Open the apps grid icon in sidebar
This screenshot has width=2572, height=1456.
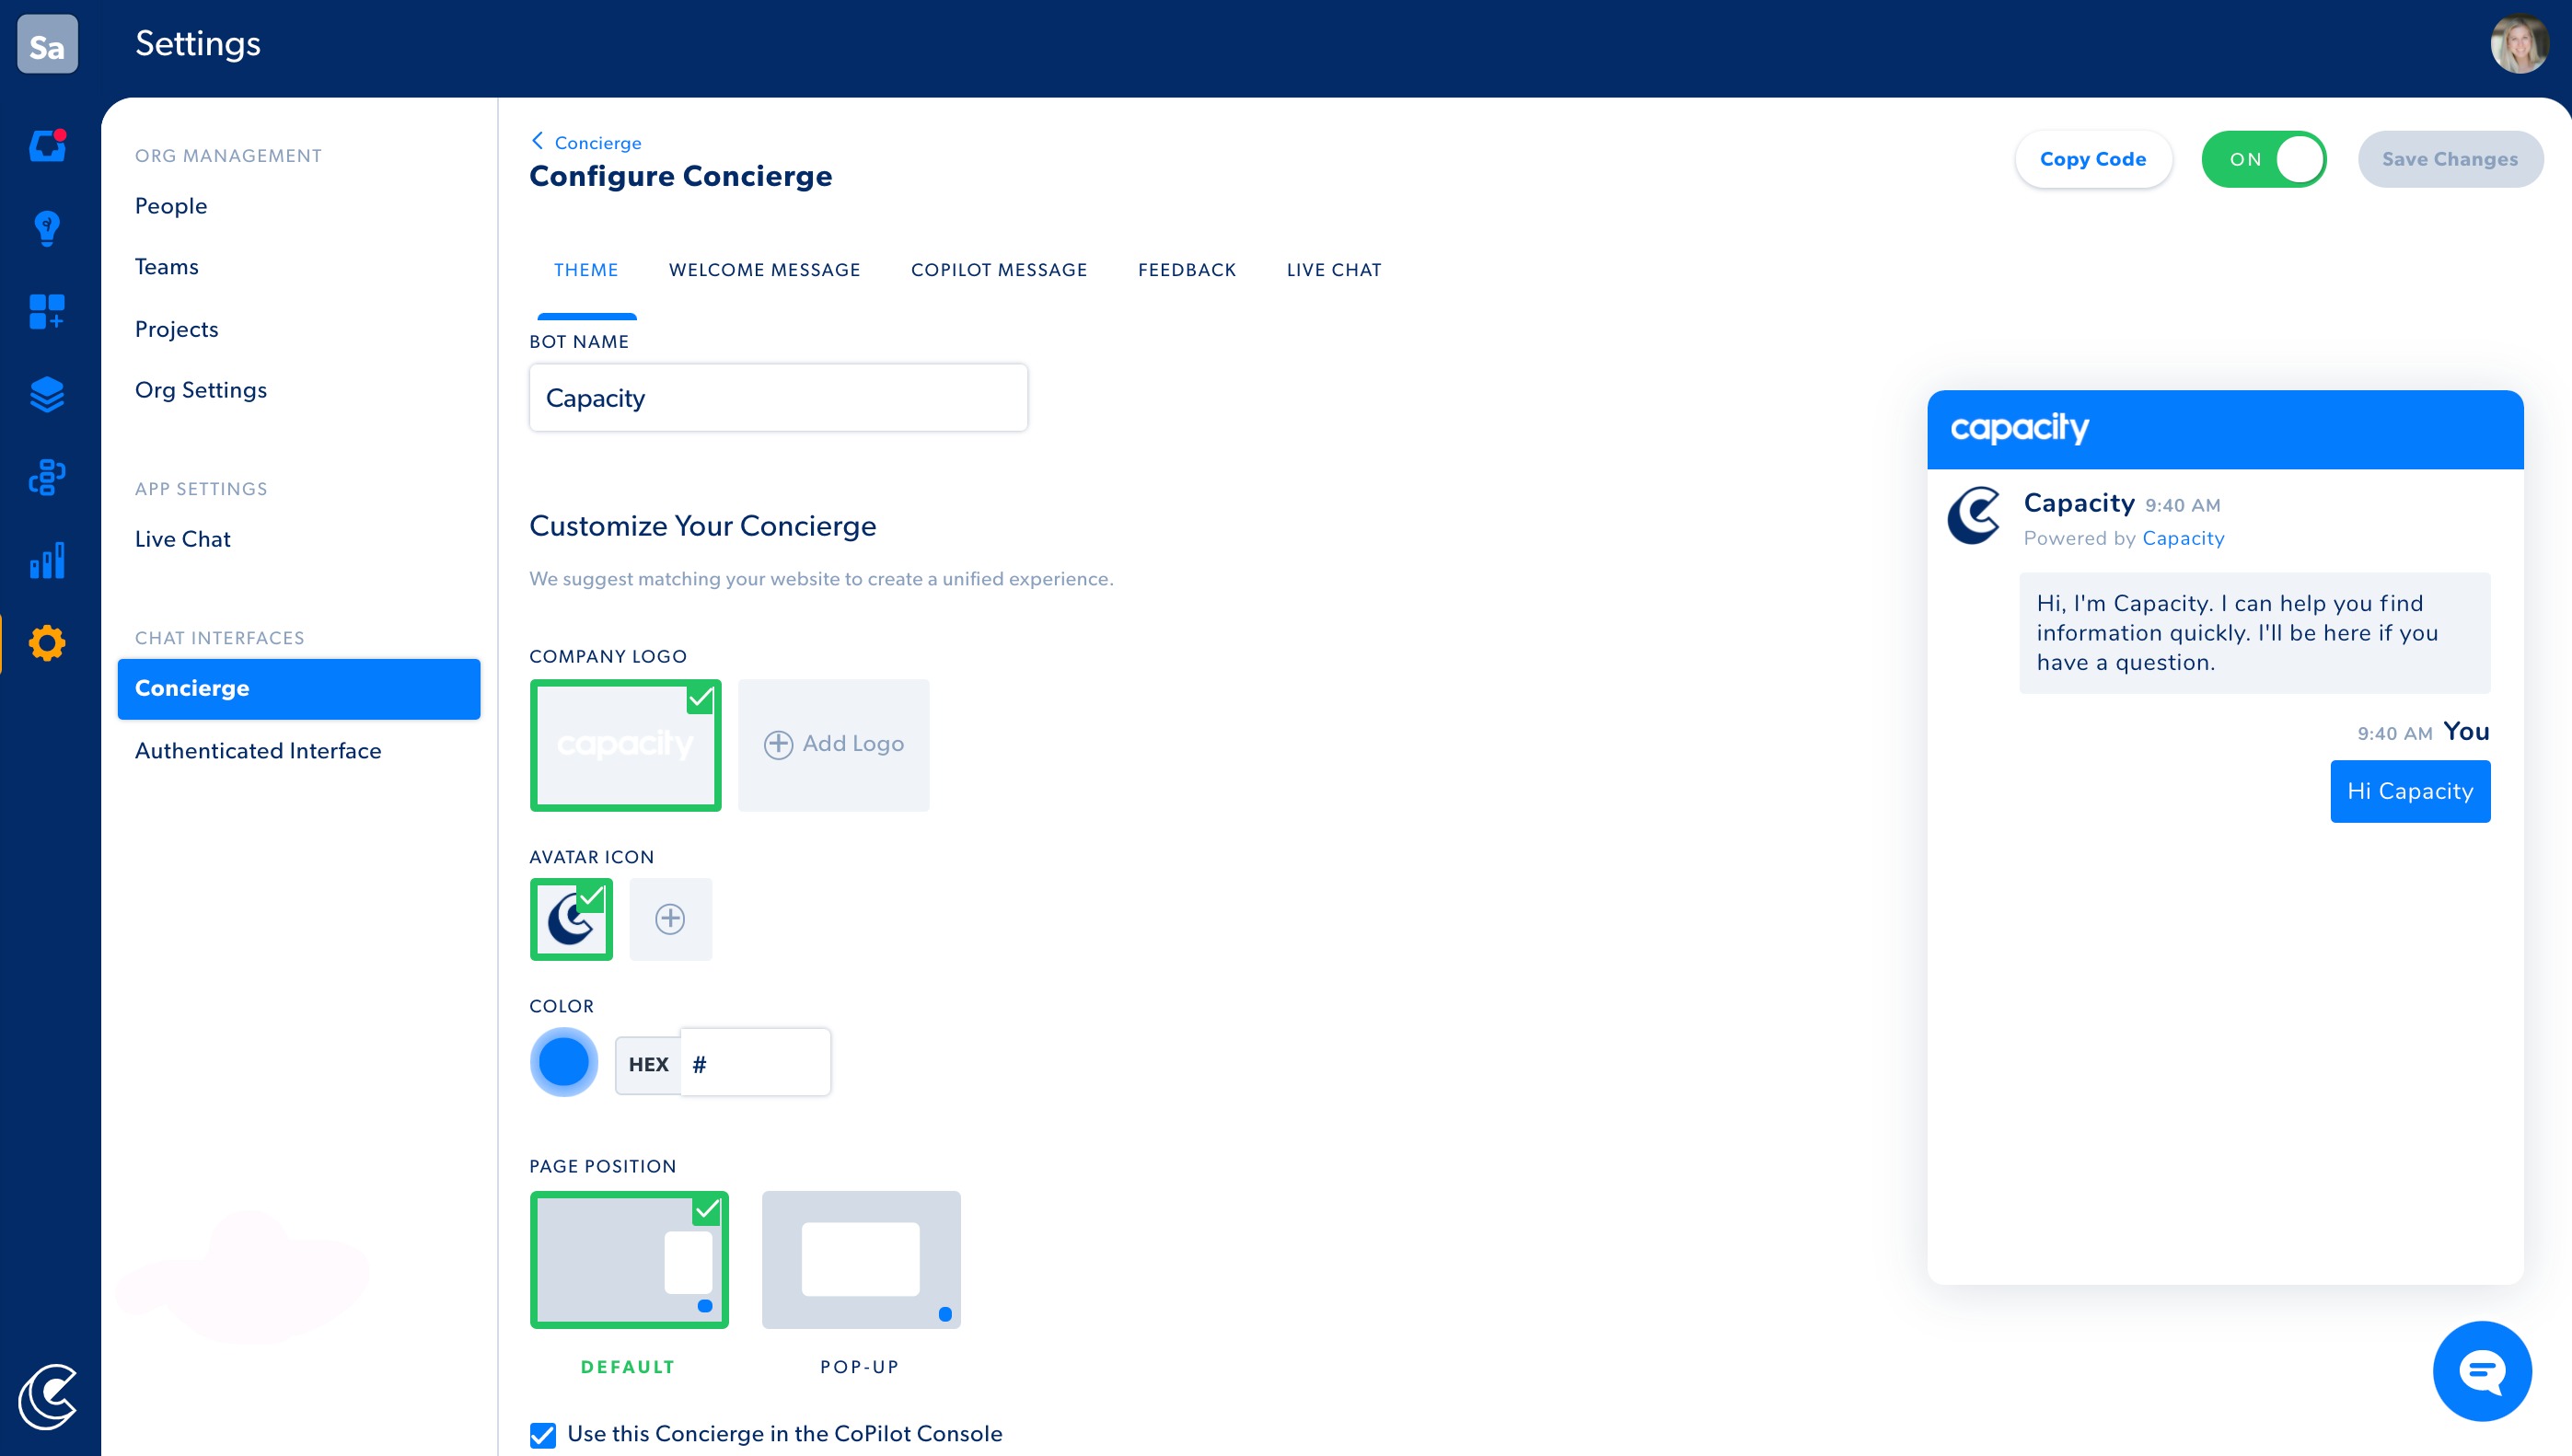pyautogui.click(x=47, y=311)
